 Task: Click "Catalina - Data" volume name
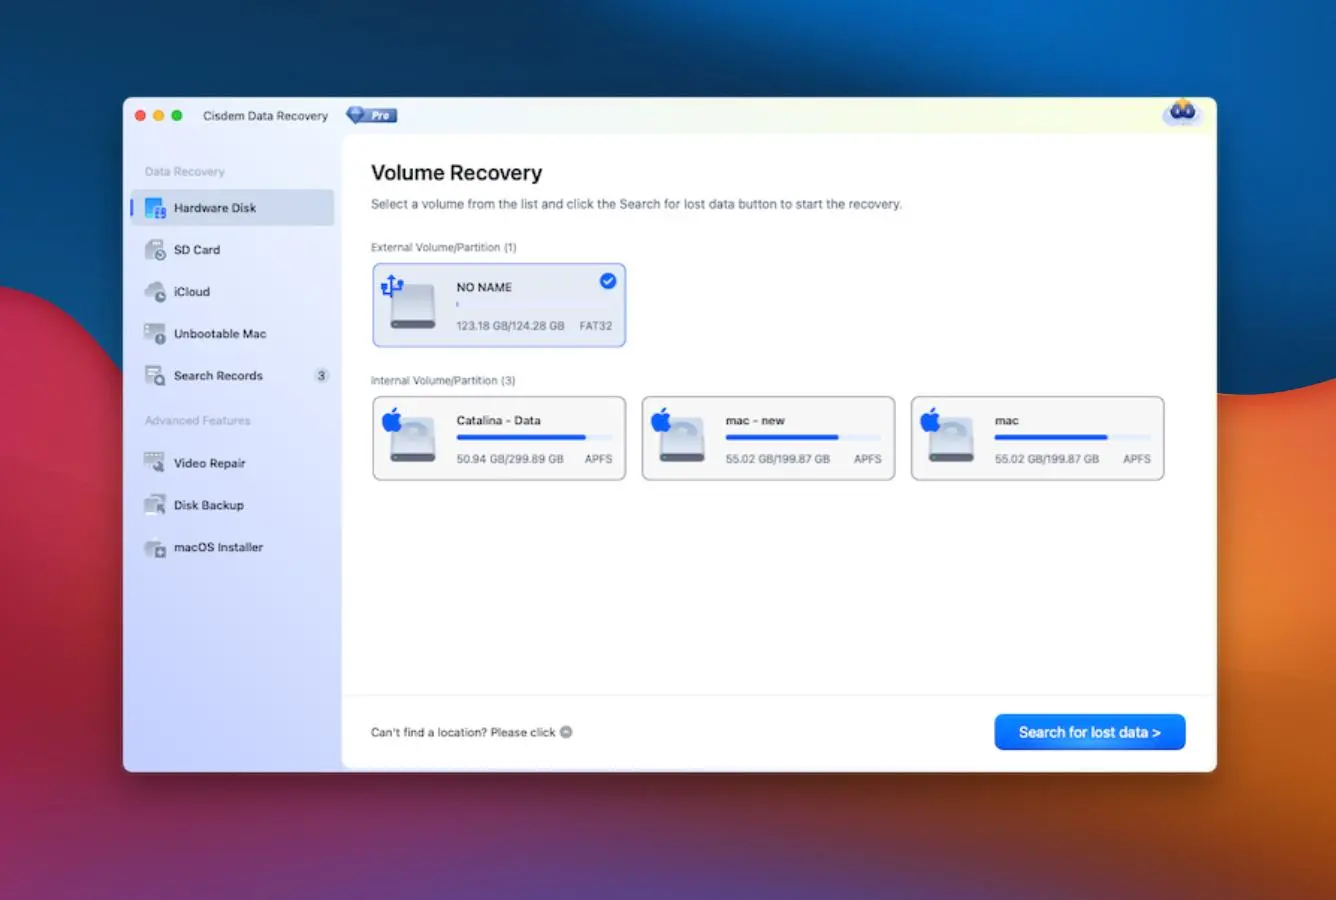coord(498,420)
